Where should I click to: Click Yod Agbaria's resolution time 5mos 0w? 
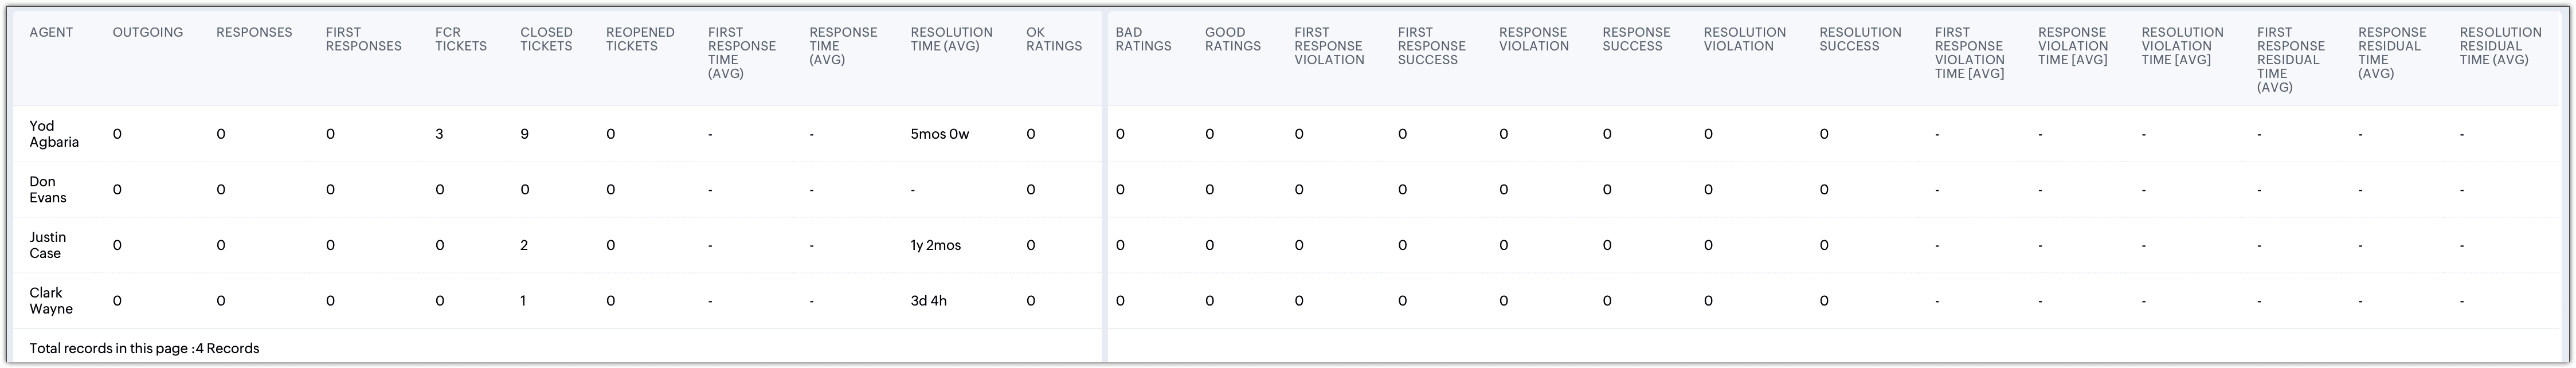[940, 134]
